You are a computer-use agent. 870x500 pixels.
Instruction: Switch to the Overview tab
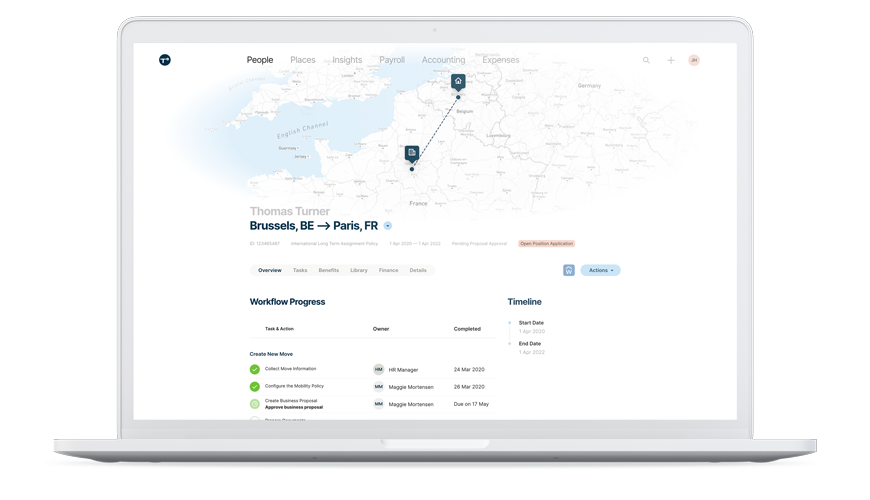[270, 270]
